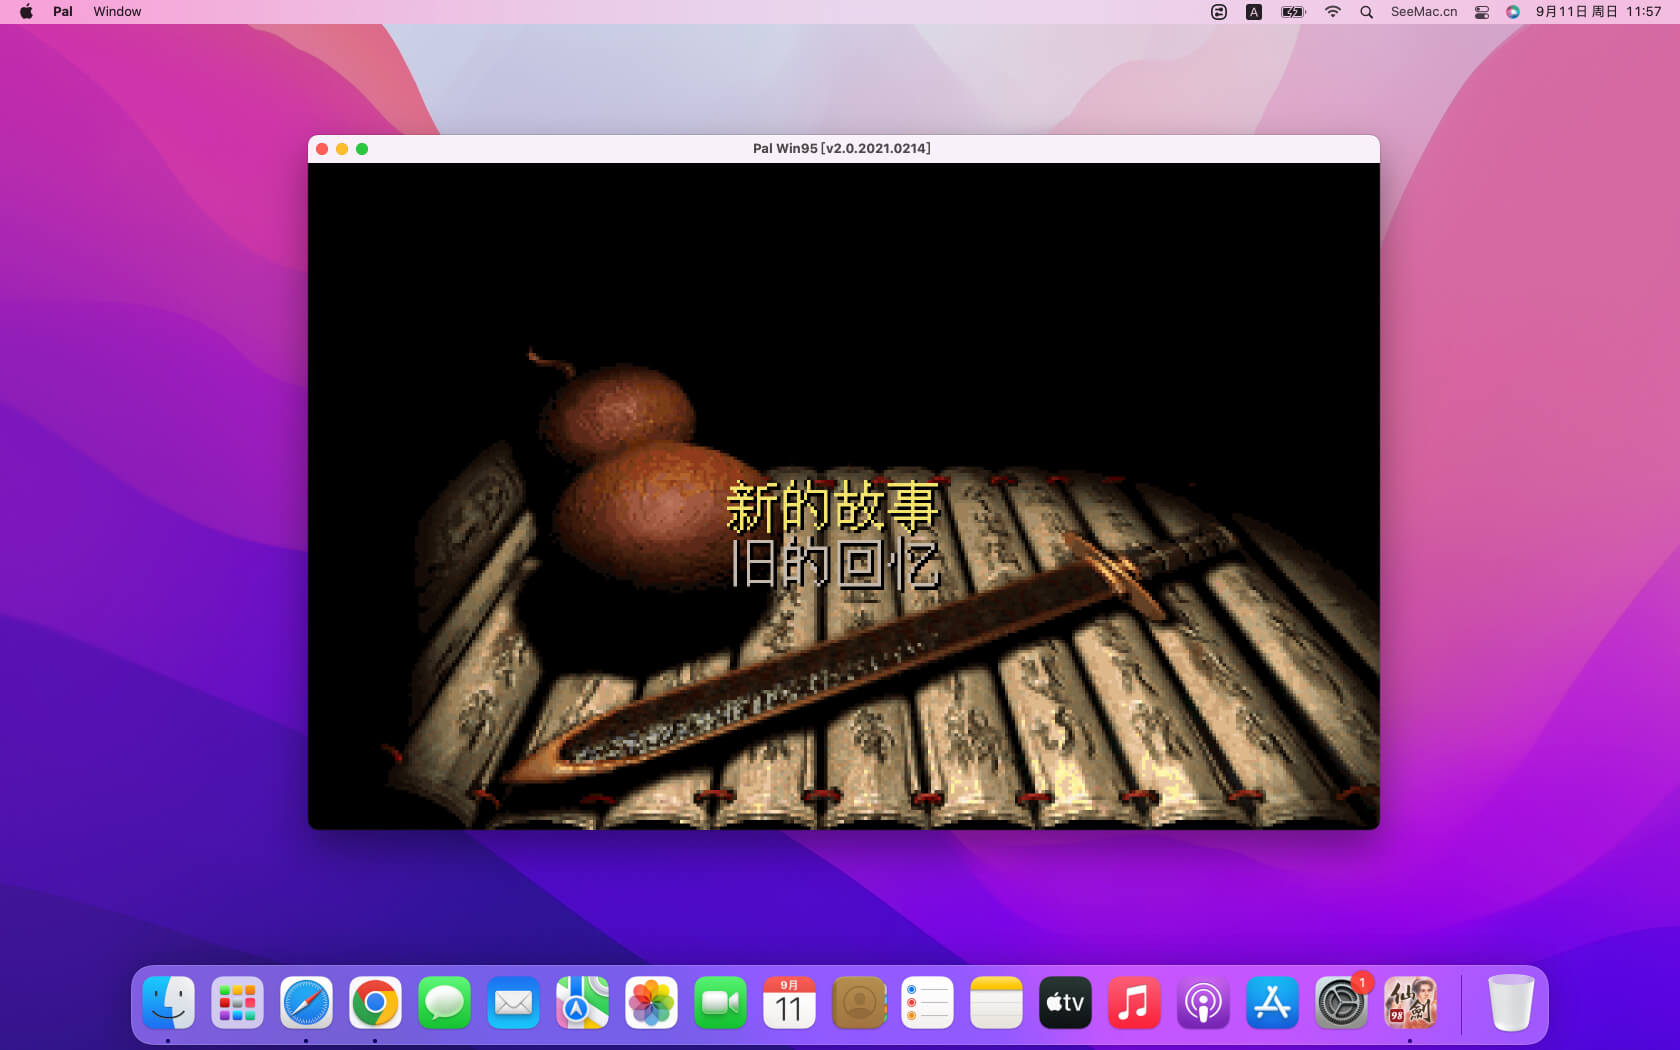Open Launchpad from the Dock
The height and width of the screenshot is (1050, 1680).
click(237, 1003)
